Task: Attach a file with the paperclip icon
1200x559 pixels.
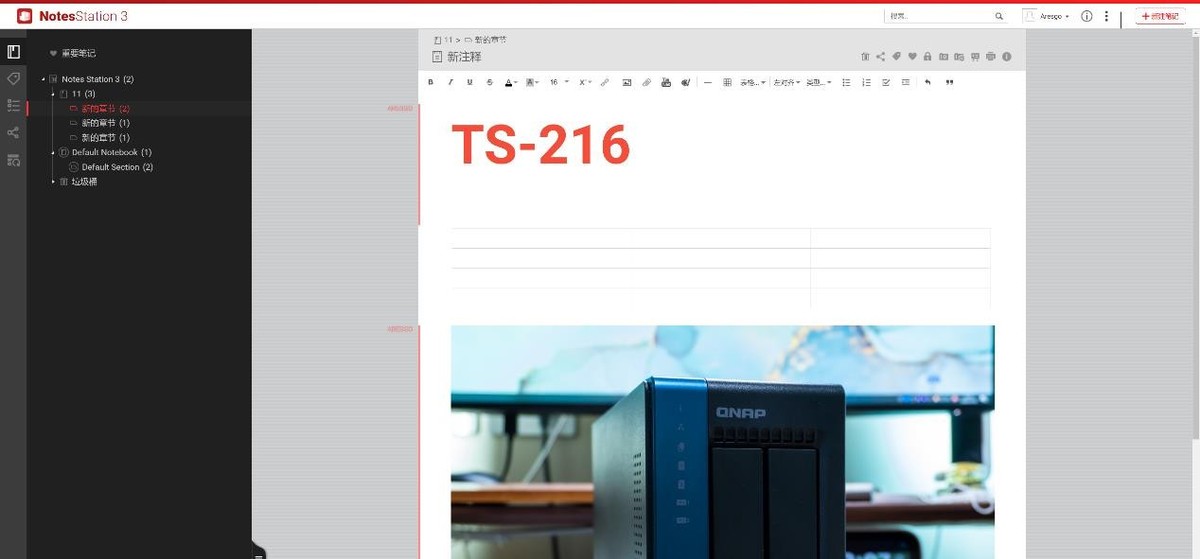Action: (646, 82)
